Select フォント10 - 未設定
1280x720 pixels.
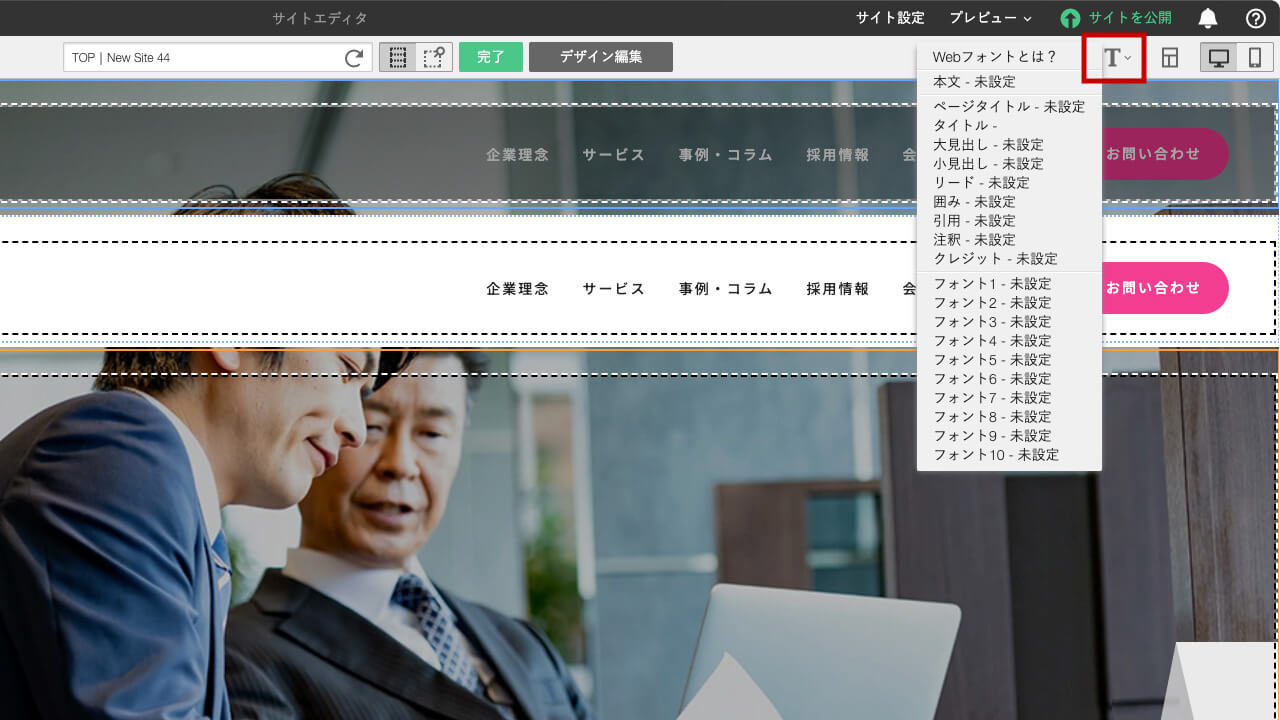click(x=996, y=454)
